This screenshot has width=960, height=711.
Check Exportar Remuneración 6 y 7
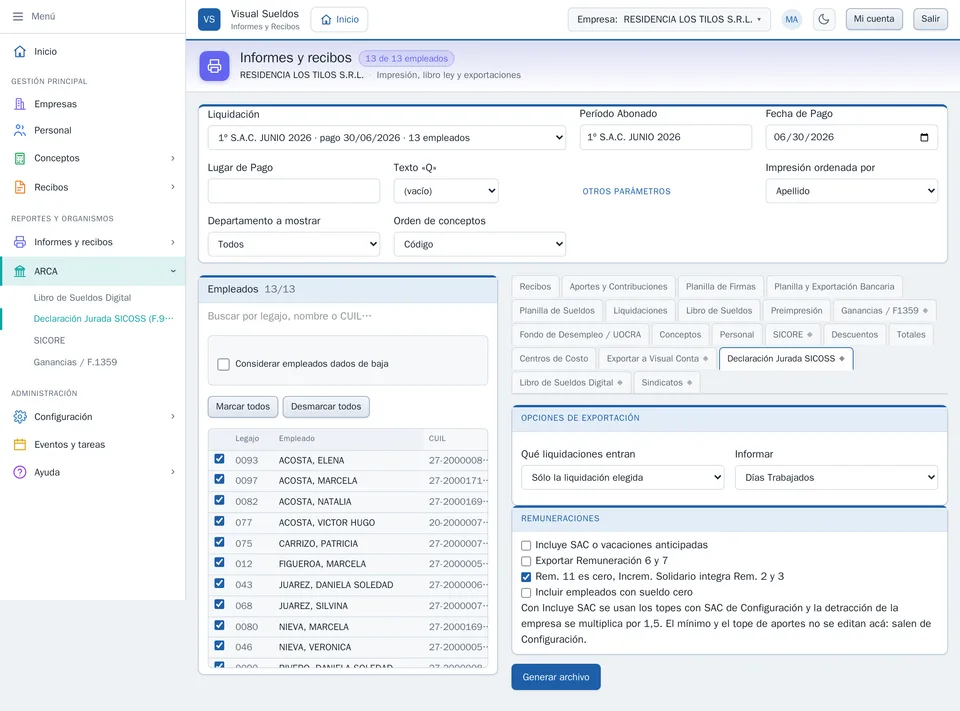pos(526,561)
